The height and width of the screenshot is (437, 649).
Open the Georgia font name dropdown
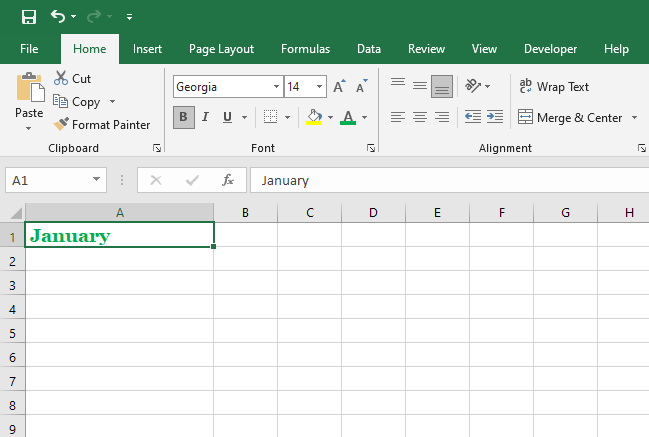click(x=276, y=87)
